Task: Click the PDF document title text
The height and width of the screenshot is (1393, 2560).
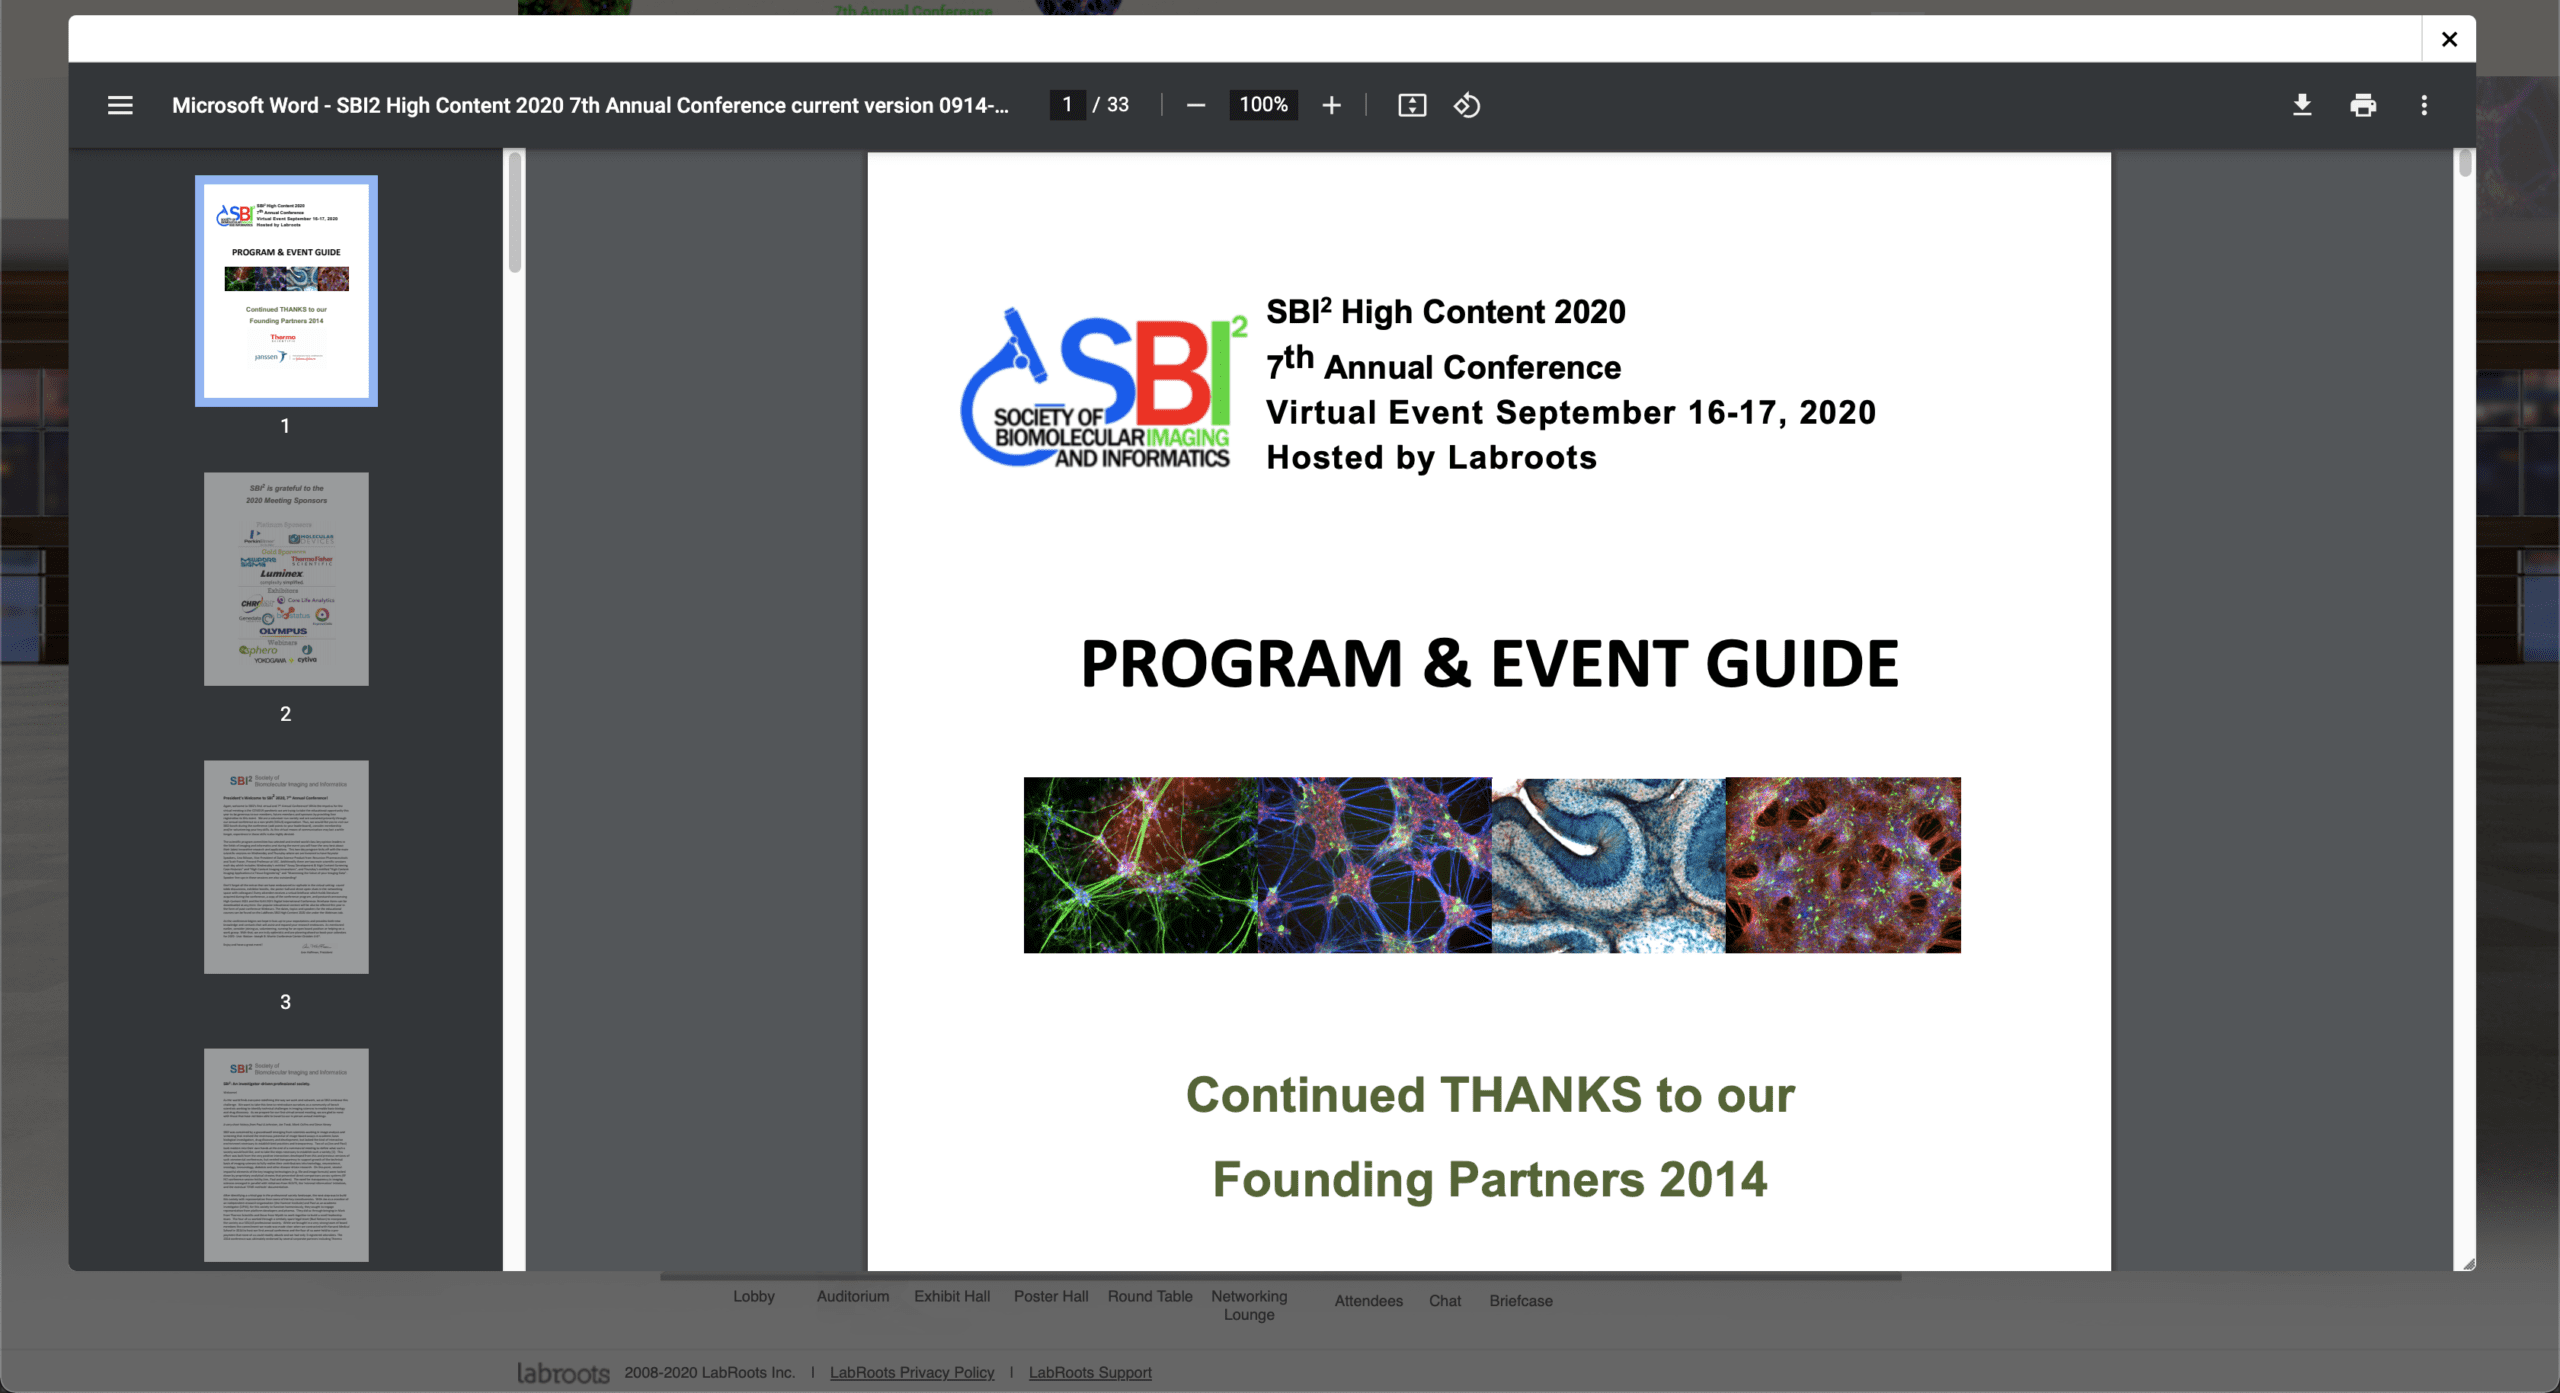Action: tap(590, 105)
